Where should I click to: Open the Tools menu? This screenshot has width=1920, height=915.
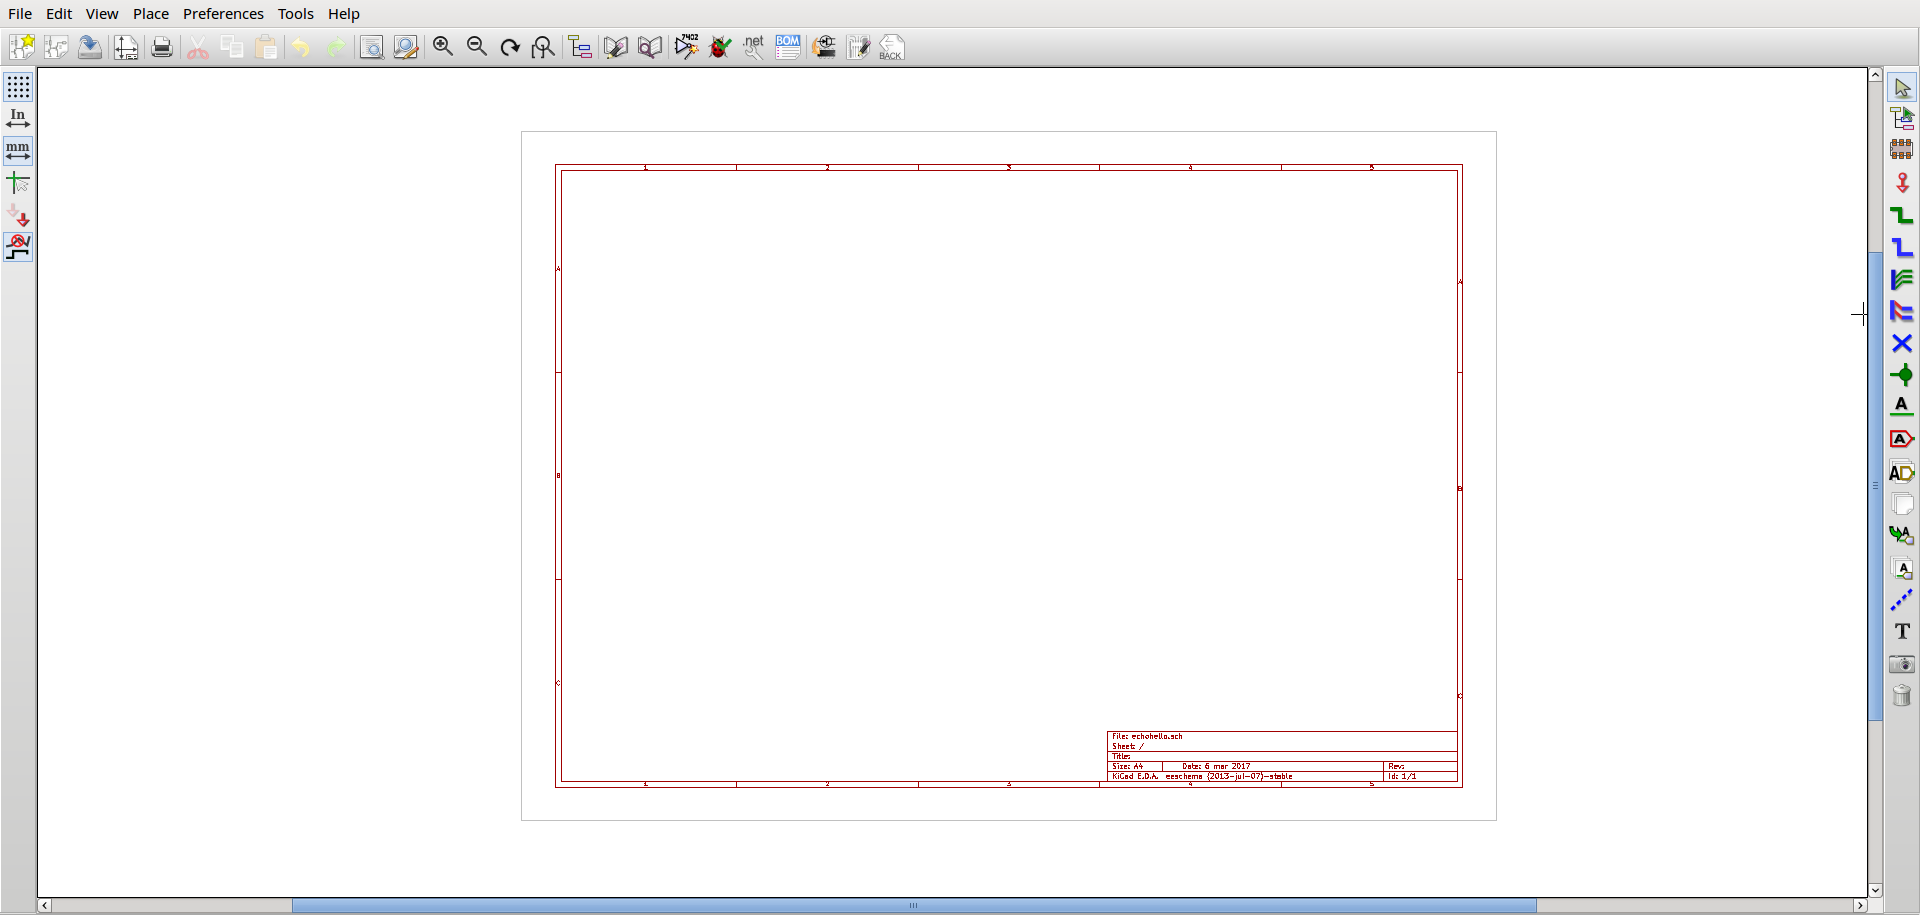[x=296, y=14]
